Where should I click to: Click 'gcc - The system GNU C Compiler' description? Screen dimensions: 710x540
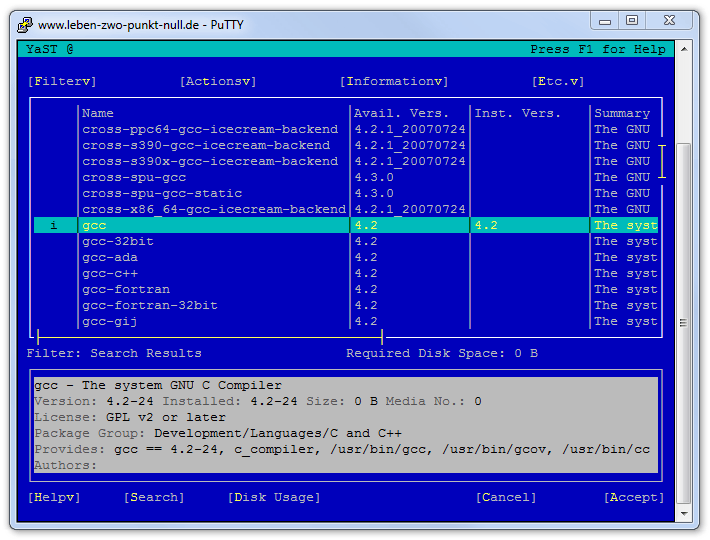click(158, 386)
